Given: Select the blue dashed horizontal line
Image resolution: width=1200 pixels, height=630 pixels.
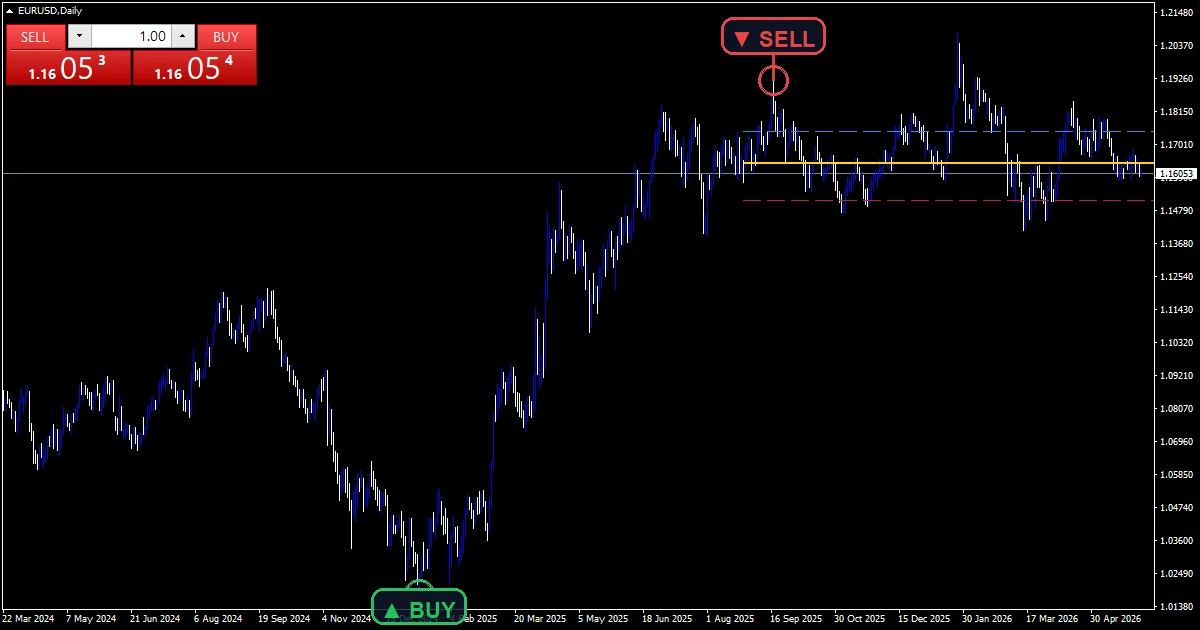Looking at the screenshot, I should [x=948, y=131].
